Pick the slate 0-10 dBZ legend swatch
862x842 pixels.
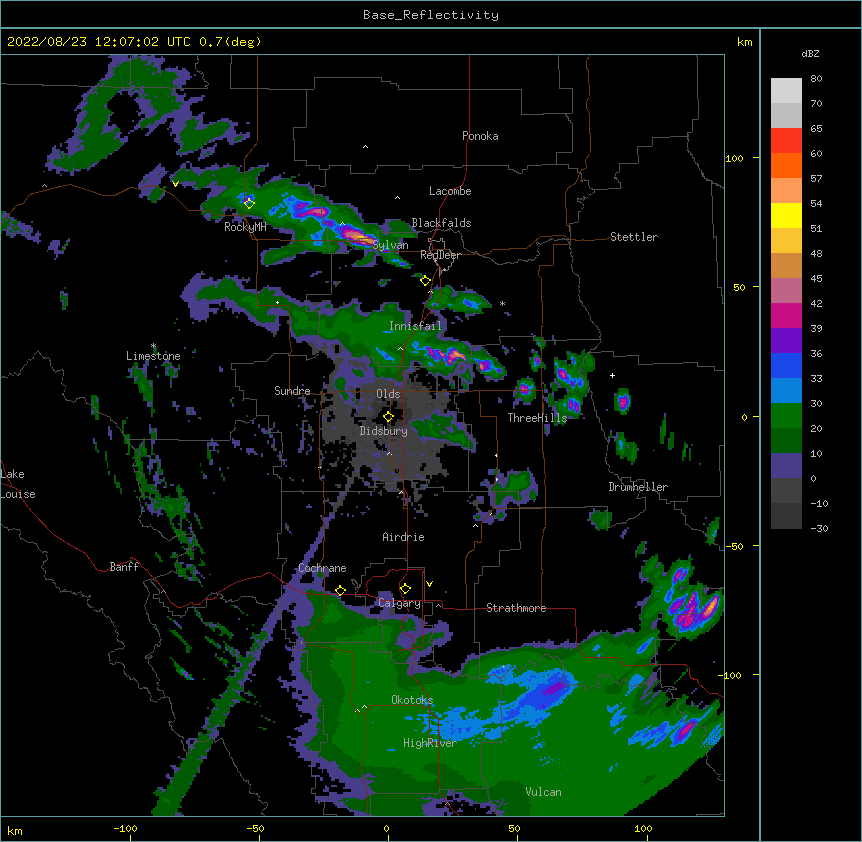[x=786, y=466]
